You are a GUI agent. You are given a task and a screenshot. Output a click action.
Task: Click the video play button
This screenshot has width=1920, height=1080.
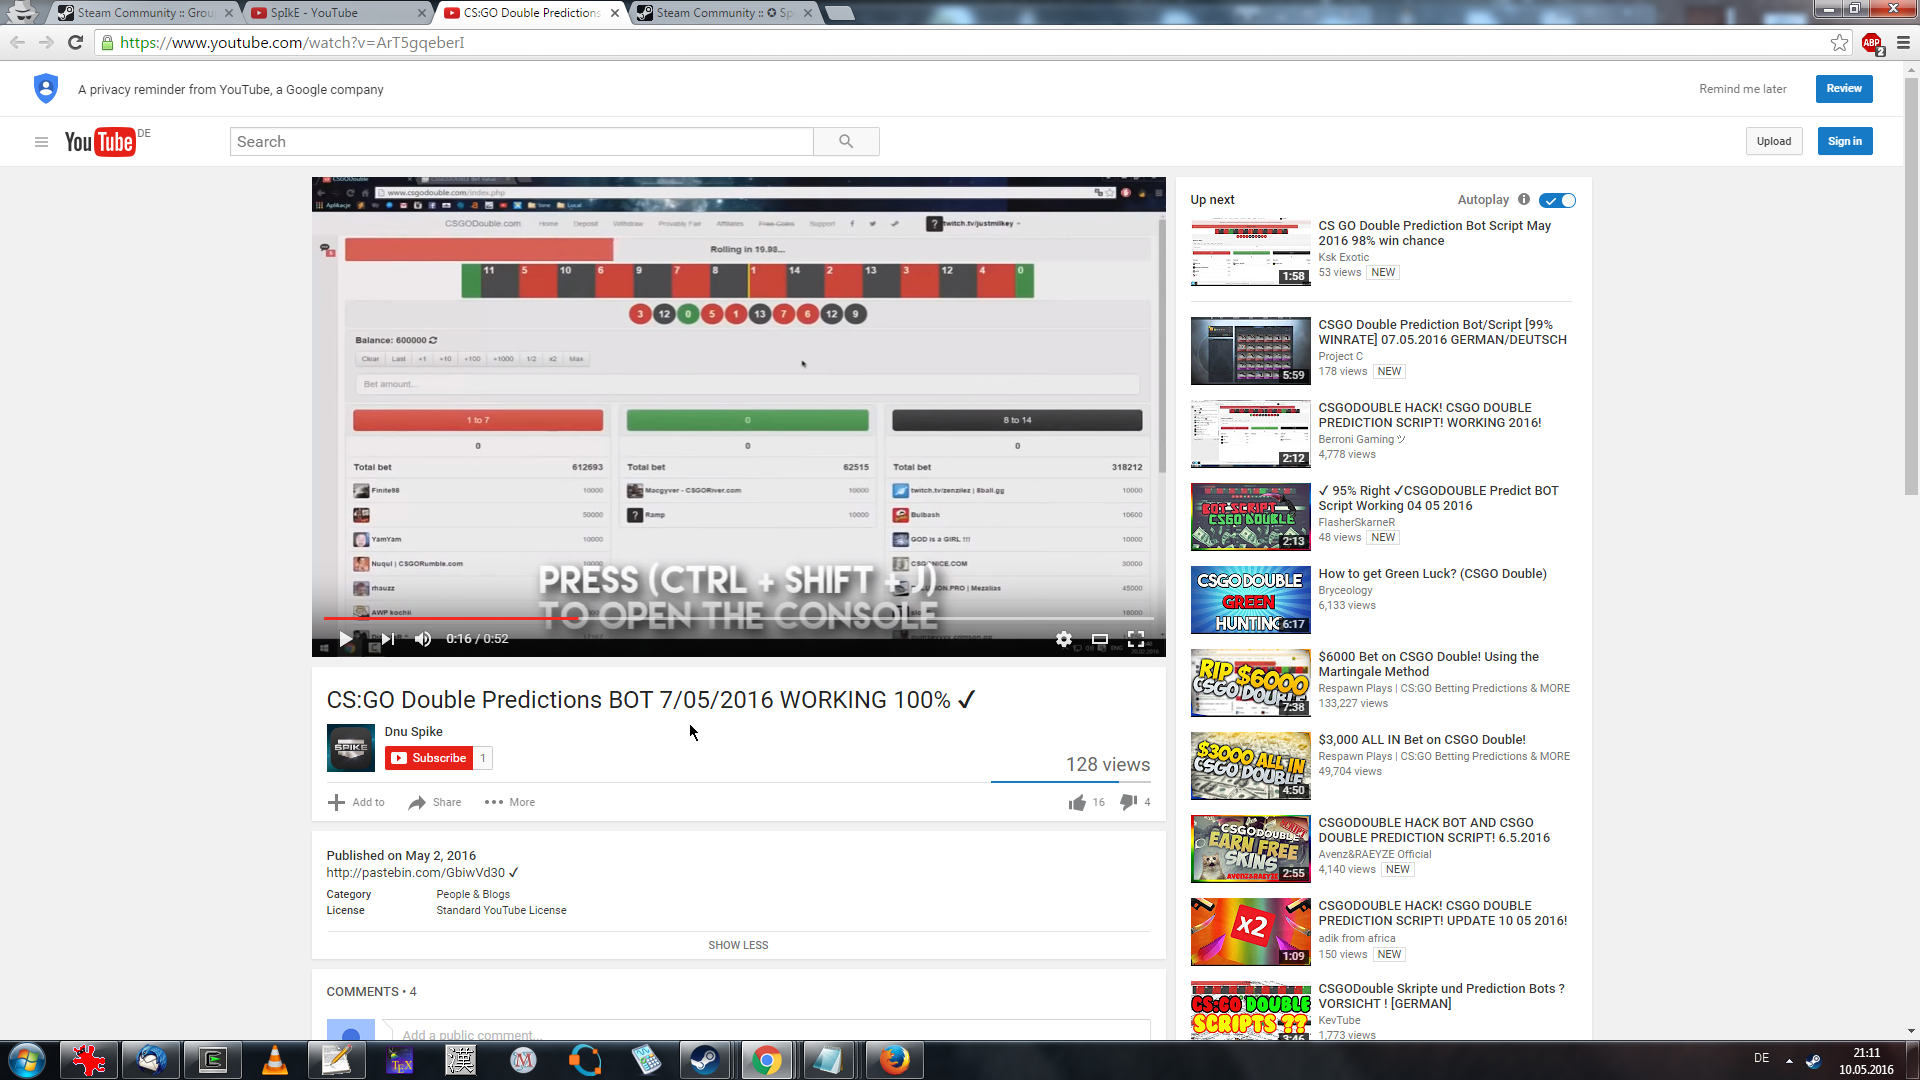pyautogui.click(x=345, y=639)
